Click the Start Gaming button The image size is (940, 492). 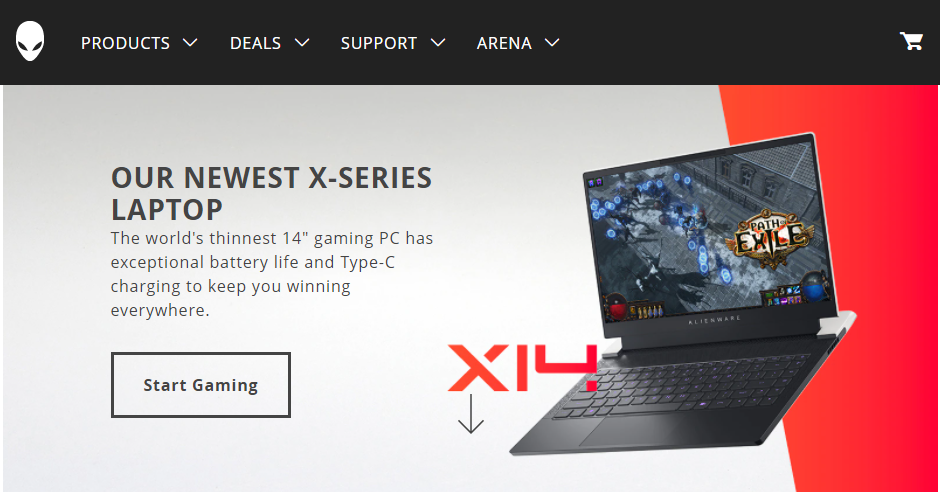201,385
